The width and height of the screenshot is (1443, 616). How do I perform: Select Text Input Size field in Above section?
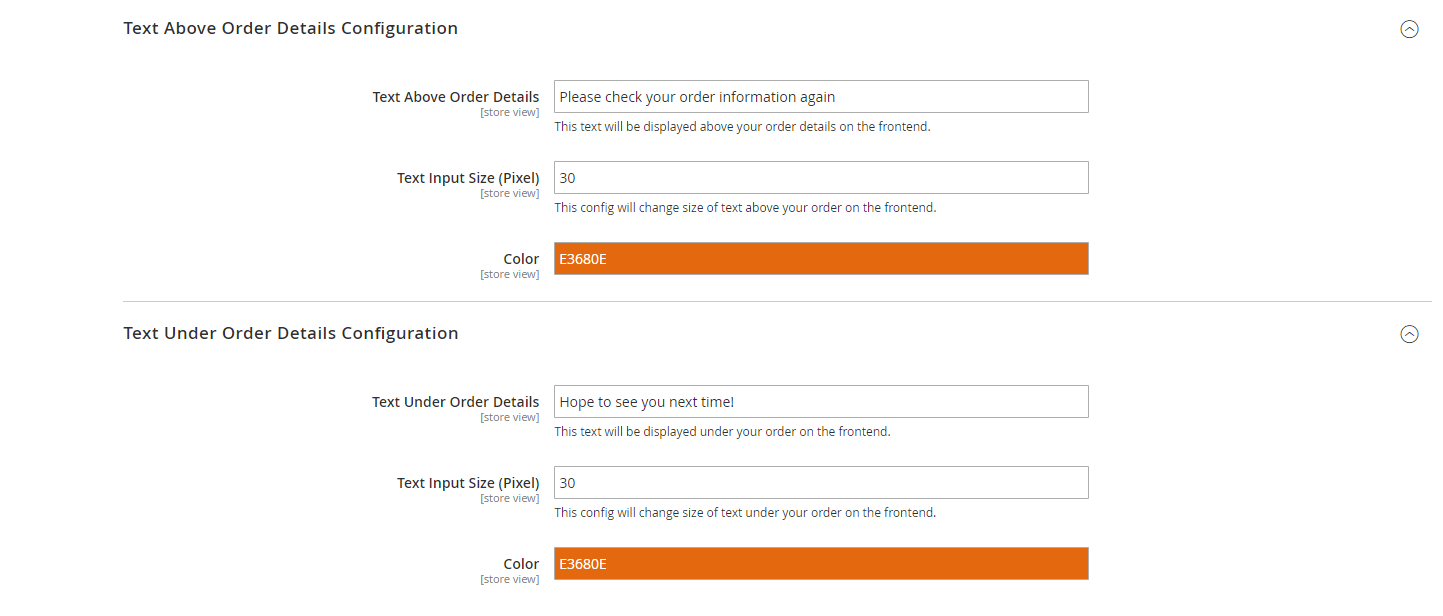(x=820, y=178)
